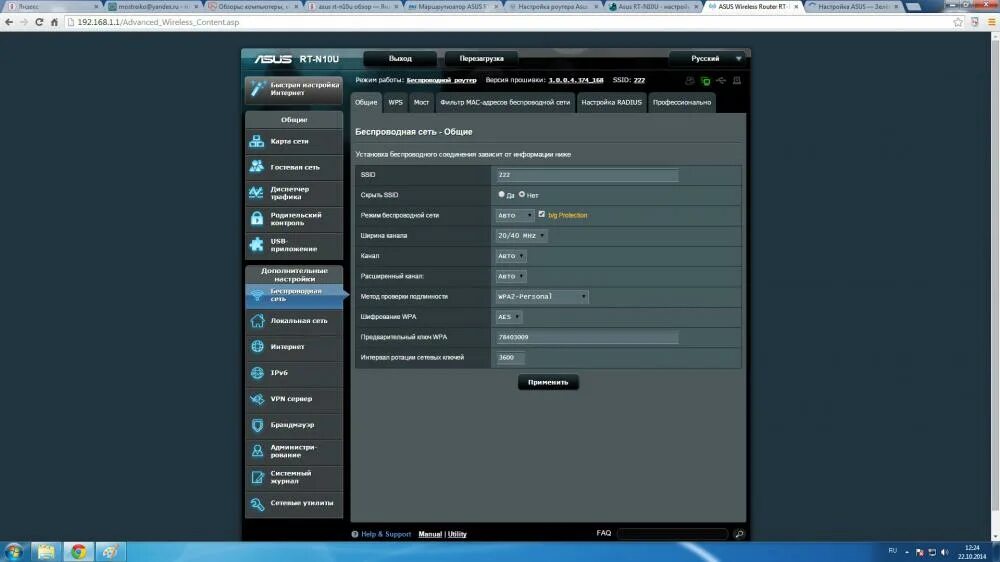This screenshot has width=1000, height=562.
Task: Open Брандмауэр shield icon
Action: click(257, 425)
